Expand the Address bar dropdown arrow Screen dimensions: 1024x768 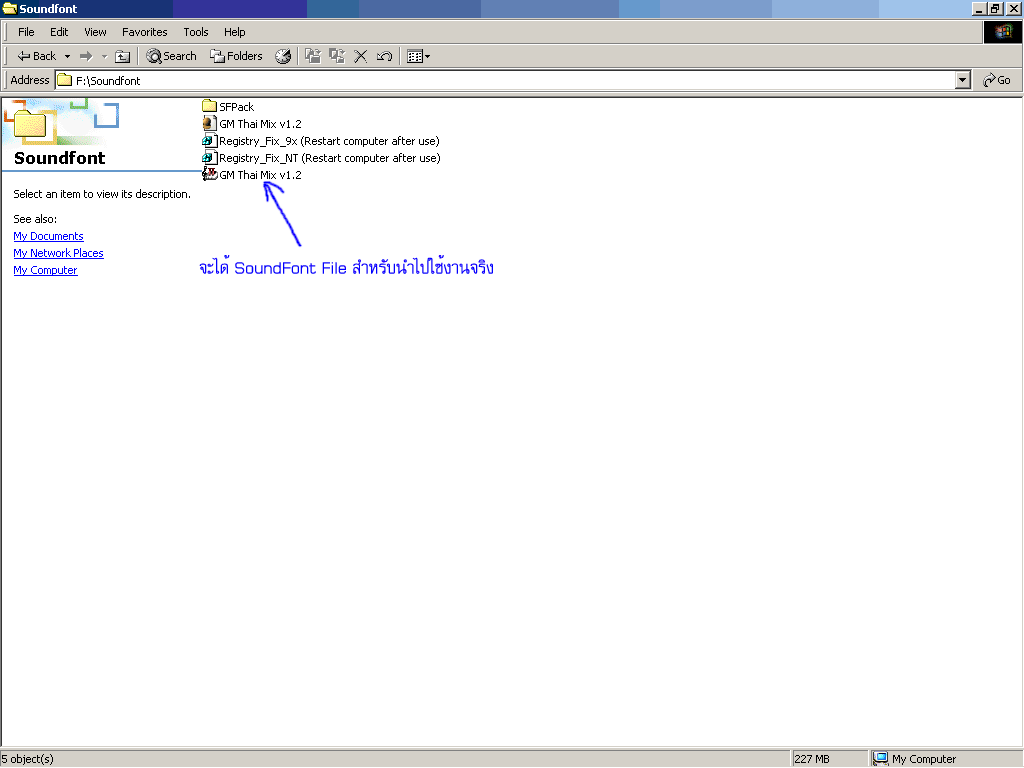(x=963, y=80)
